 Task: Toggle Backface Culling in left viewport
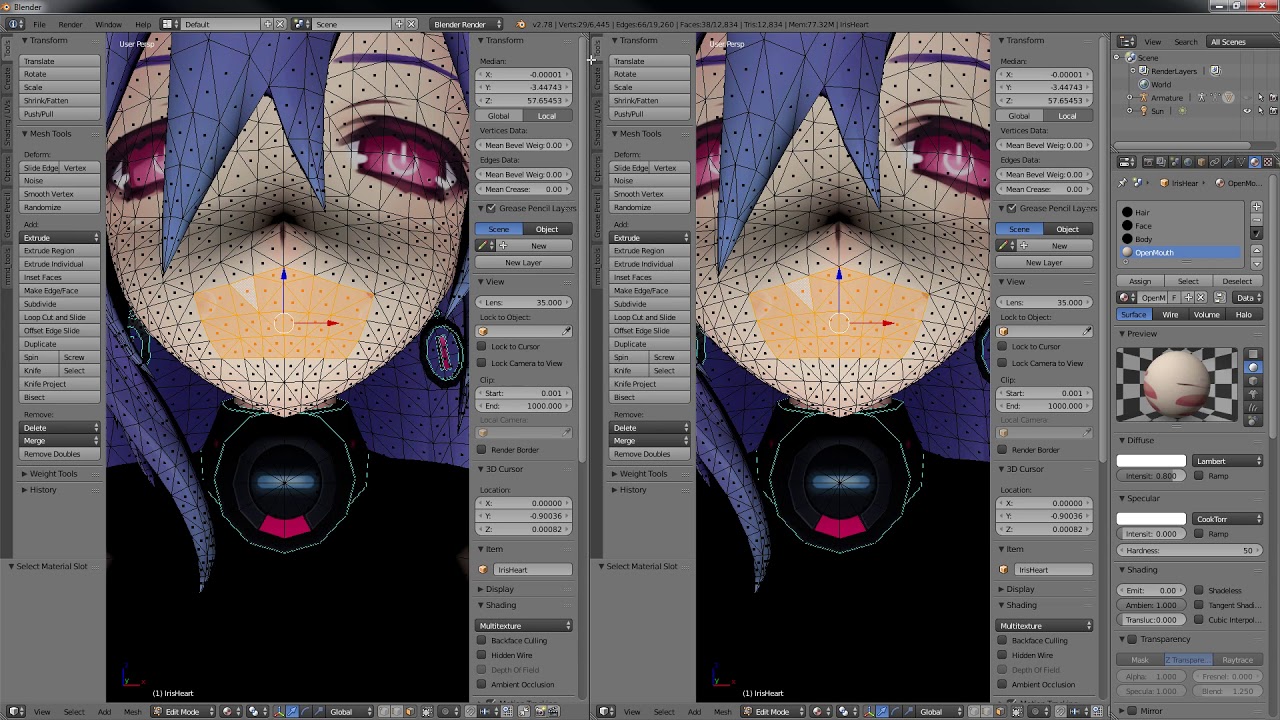482,641
